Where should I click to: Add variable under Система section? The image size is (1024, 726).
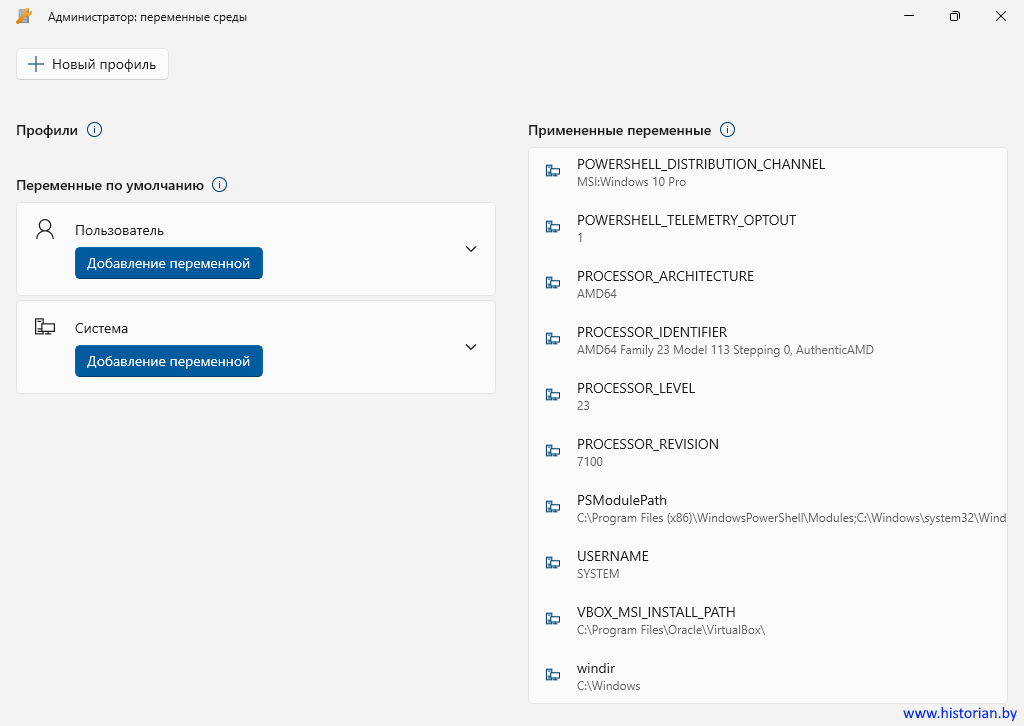click(x=168, y=361)
